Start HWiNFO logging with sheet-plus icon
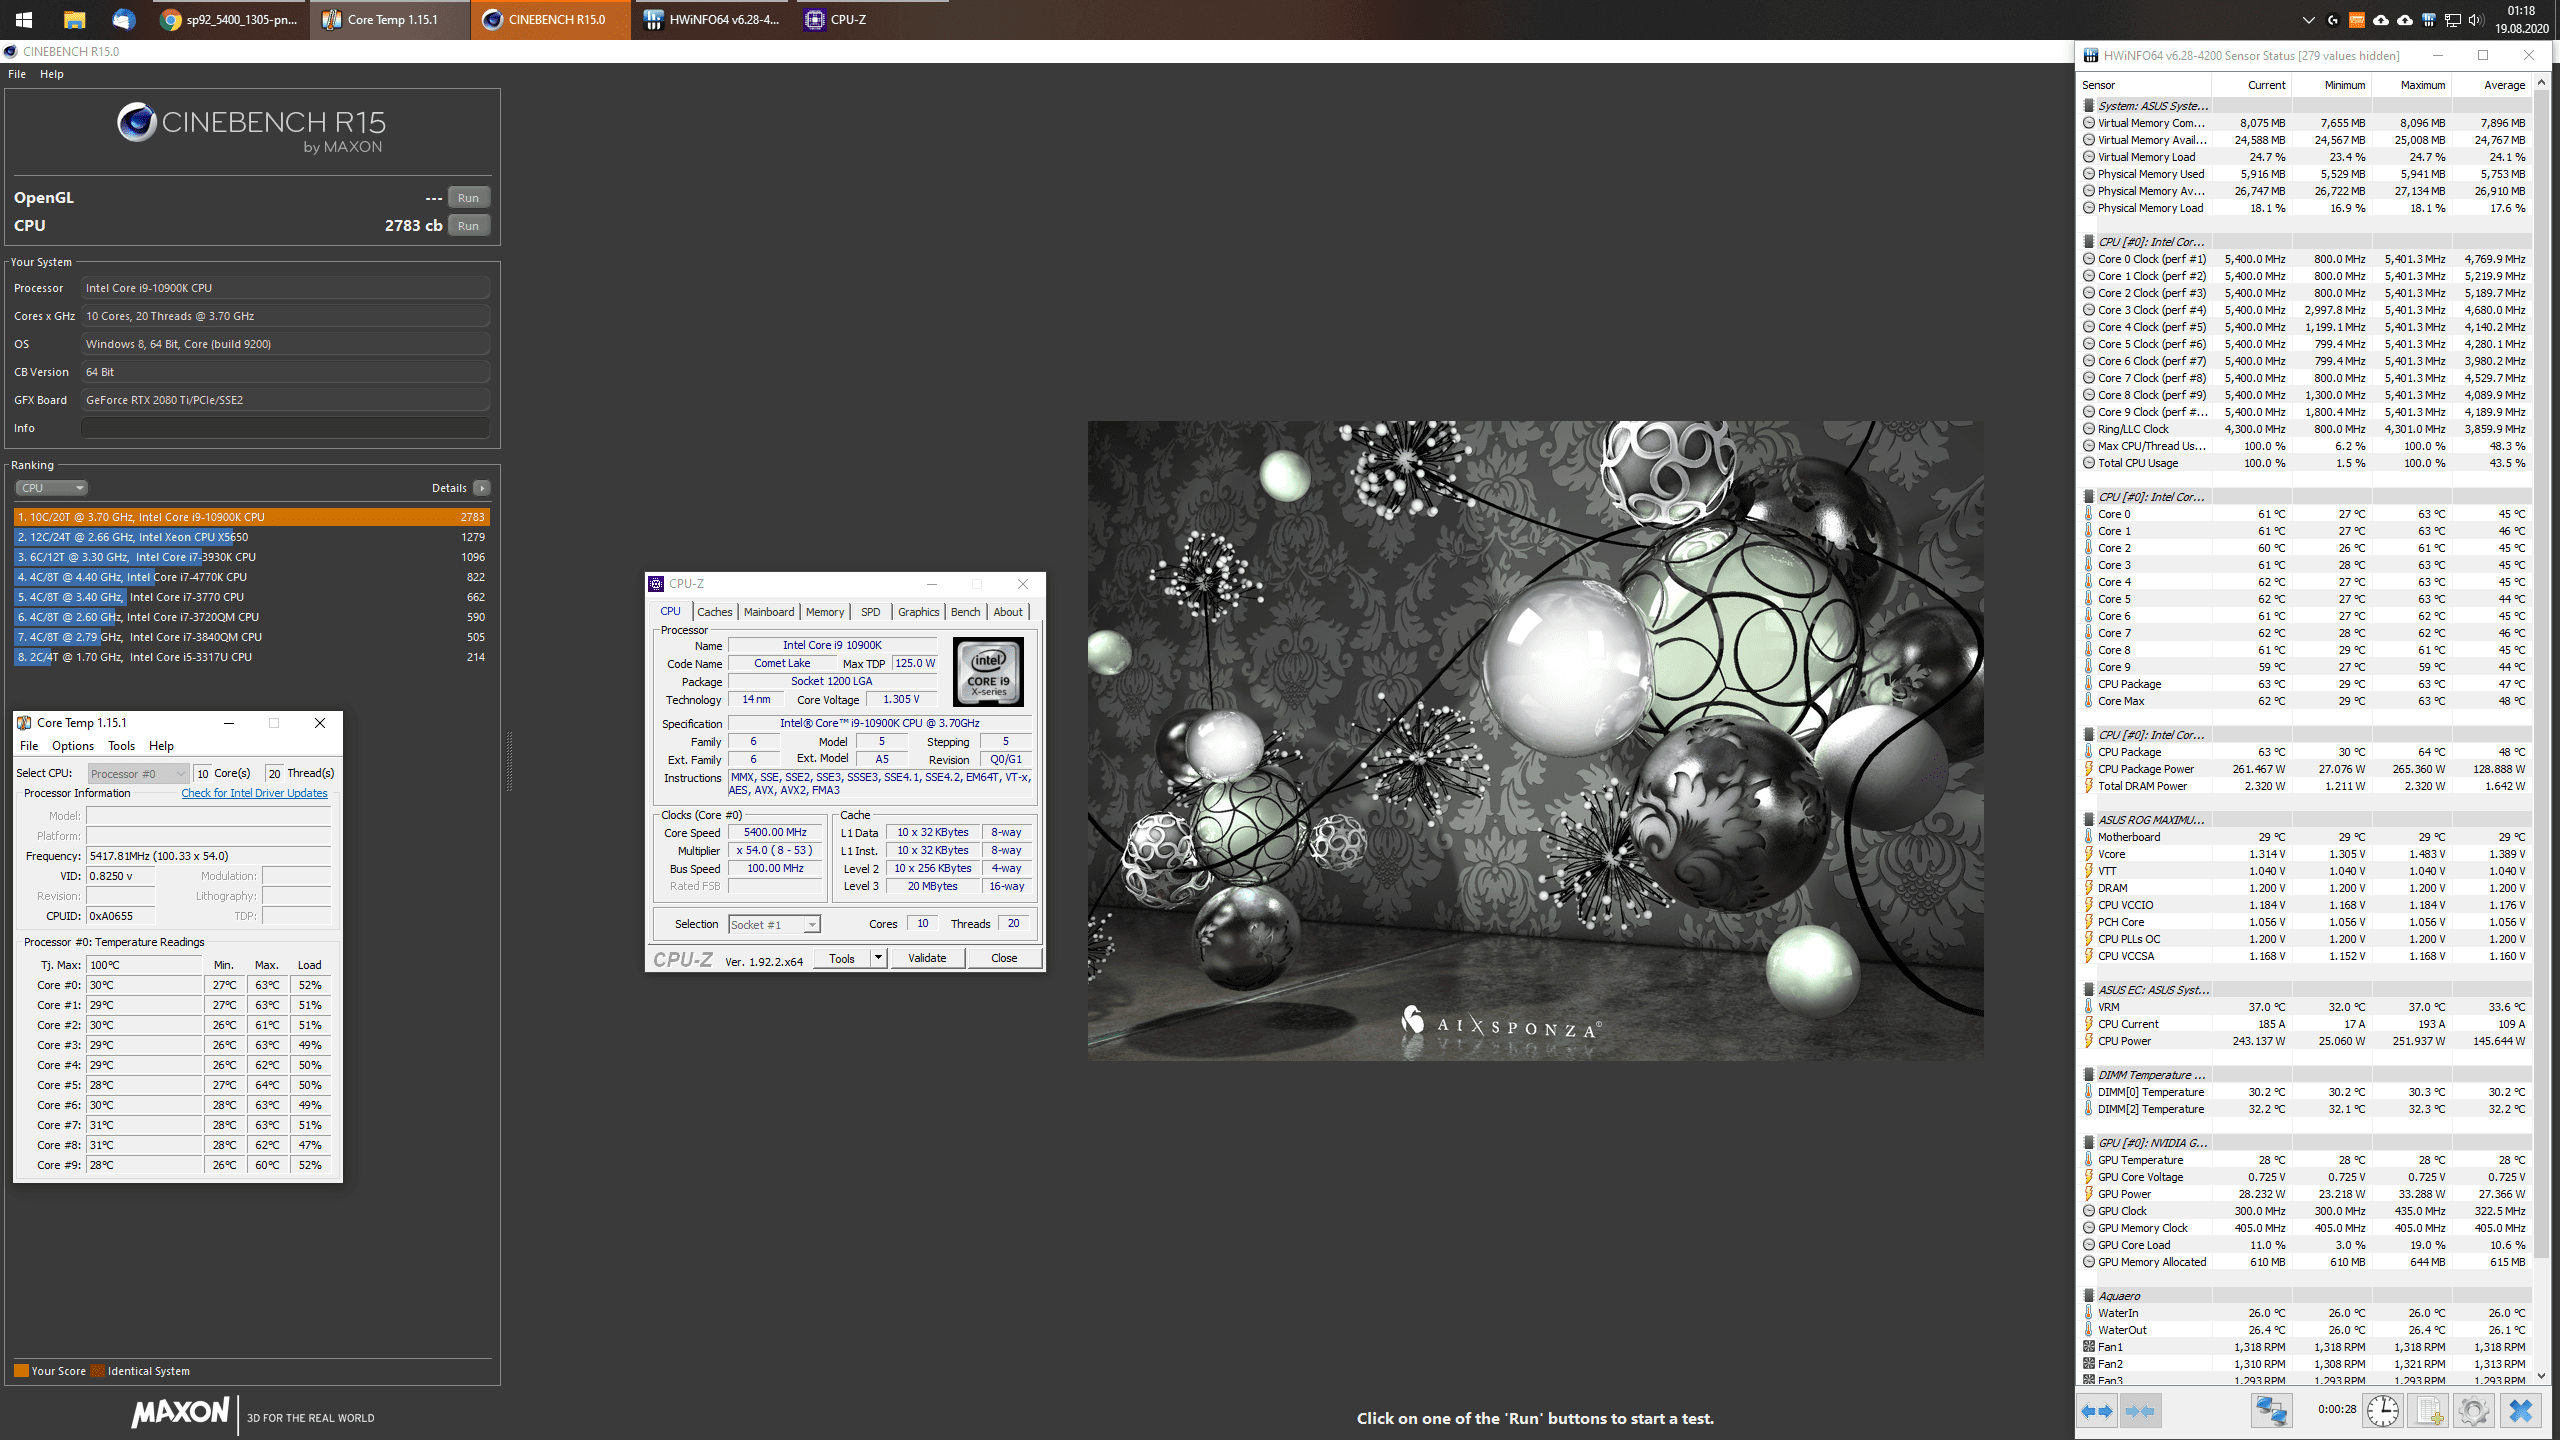2560x1440 pixels. [2429, 1411]
